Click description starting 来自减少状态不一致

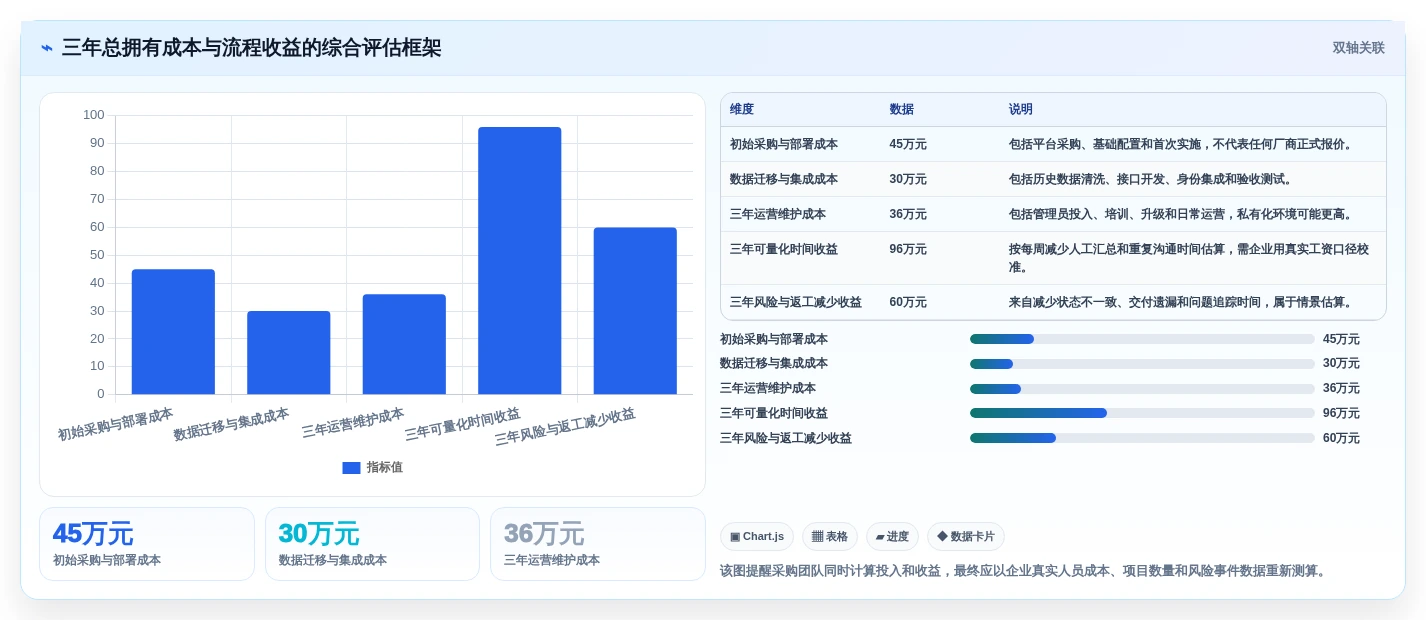pyautogui.click(x=1183, y=302)
